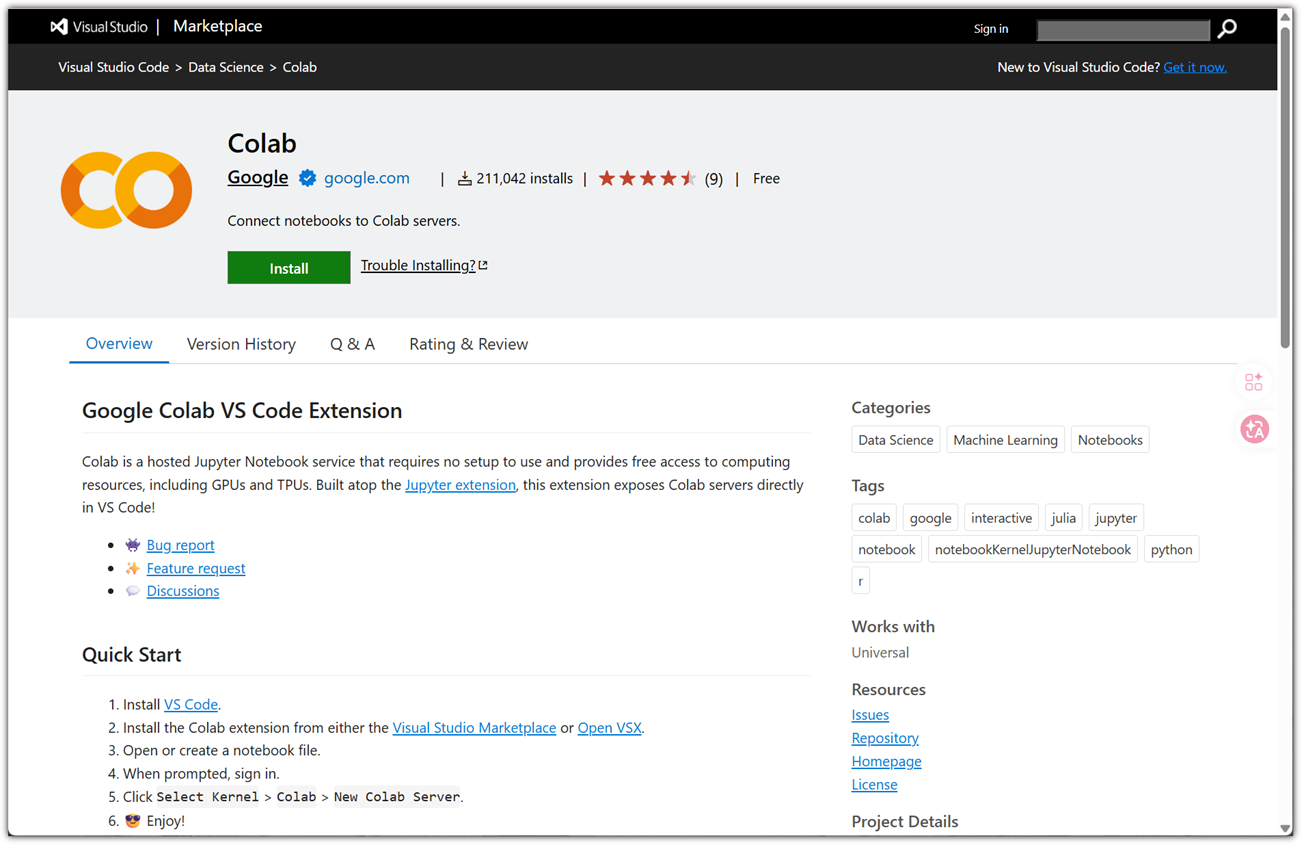The image size is (1302, 845).
Task: Open the Homepage resource link
Action: (887, 761)
